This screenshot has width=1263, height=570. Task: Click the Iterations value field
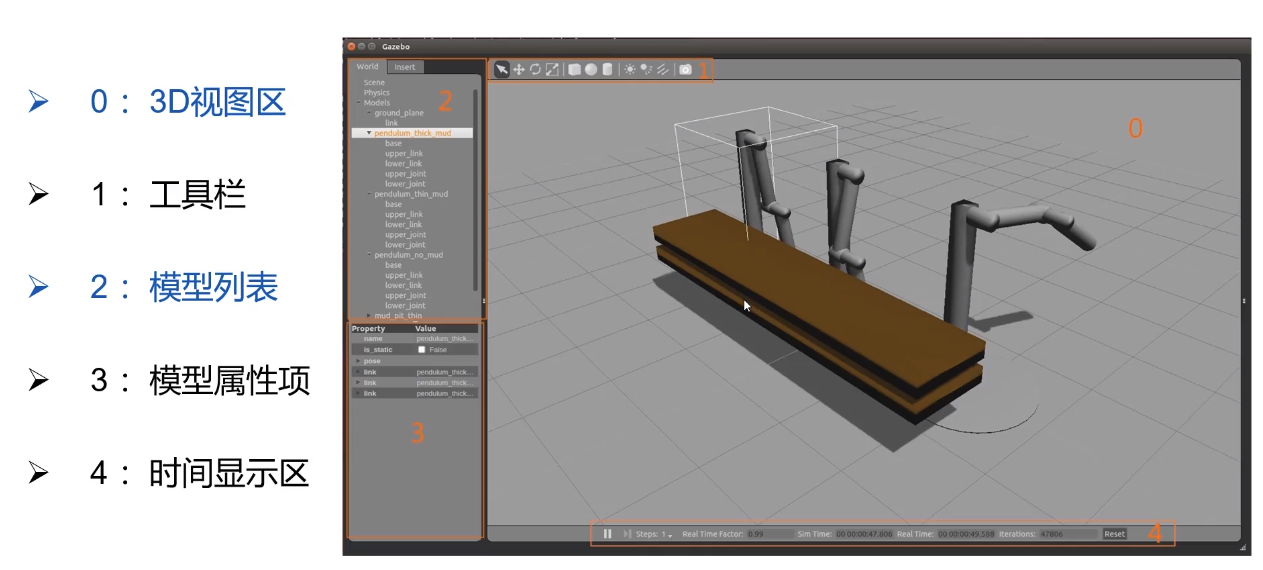(x=1068, y=534)
